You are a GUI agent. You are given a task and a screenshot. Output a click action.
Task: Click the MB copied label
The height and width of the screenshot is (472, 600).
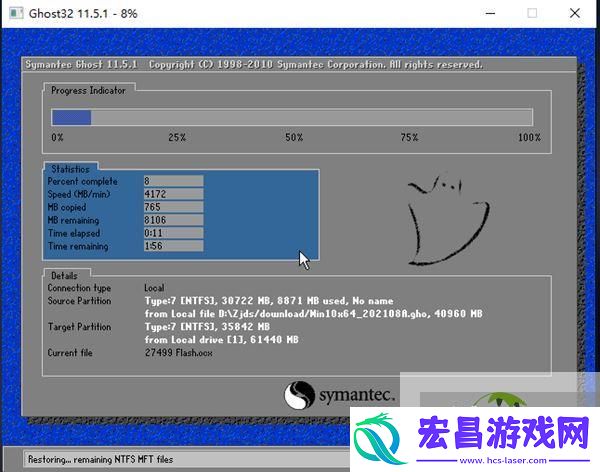point(67,207)
